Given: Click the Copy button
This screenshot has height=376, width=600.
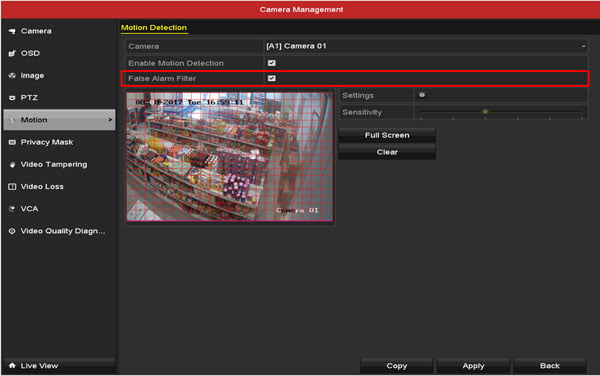Looking at the screenshot, I should point(396,366).
